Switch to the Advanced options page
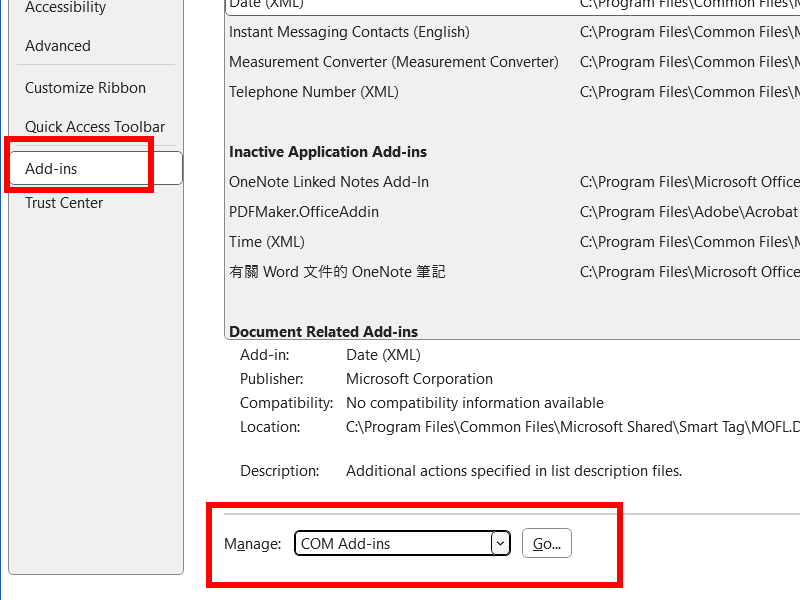Viewport: 800px width, 600px height. 57,45
